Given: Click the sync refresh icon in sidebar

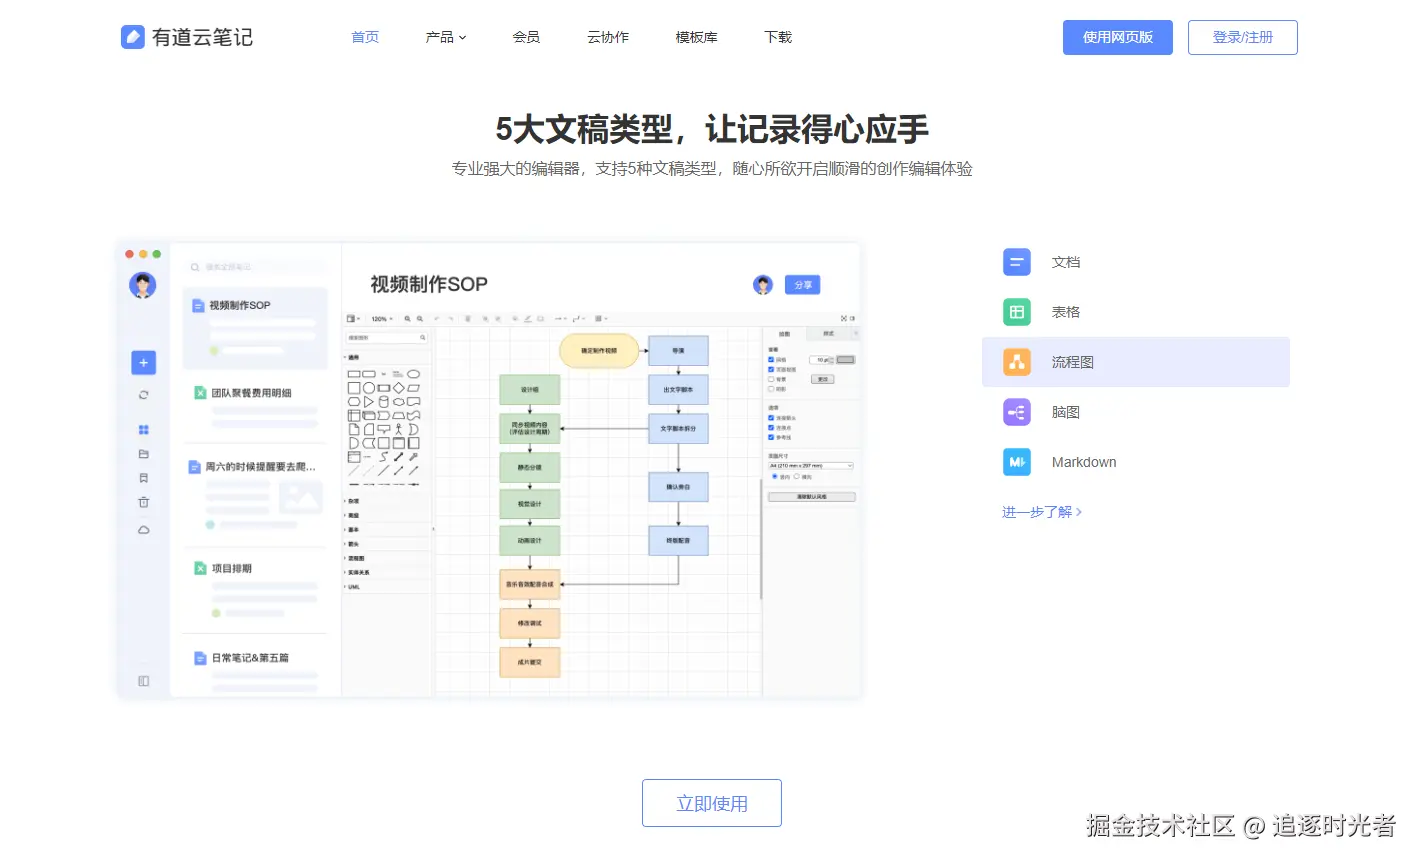Looking at the screenshot, I should 143,395.
